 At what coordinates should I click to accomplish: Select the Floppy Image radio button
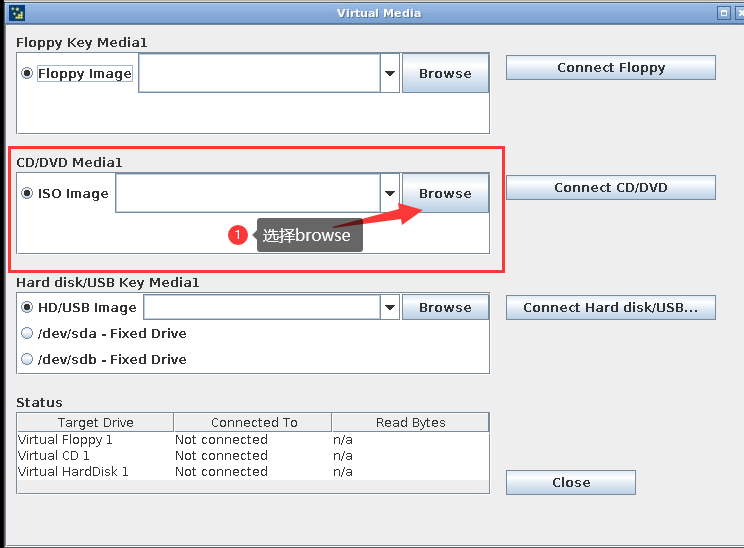pyautogui.click(x=27, y=73)
